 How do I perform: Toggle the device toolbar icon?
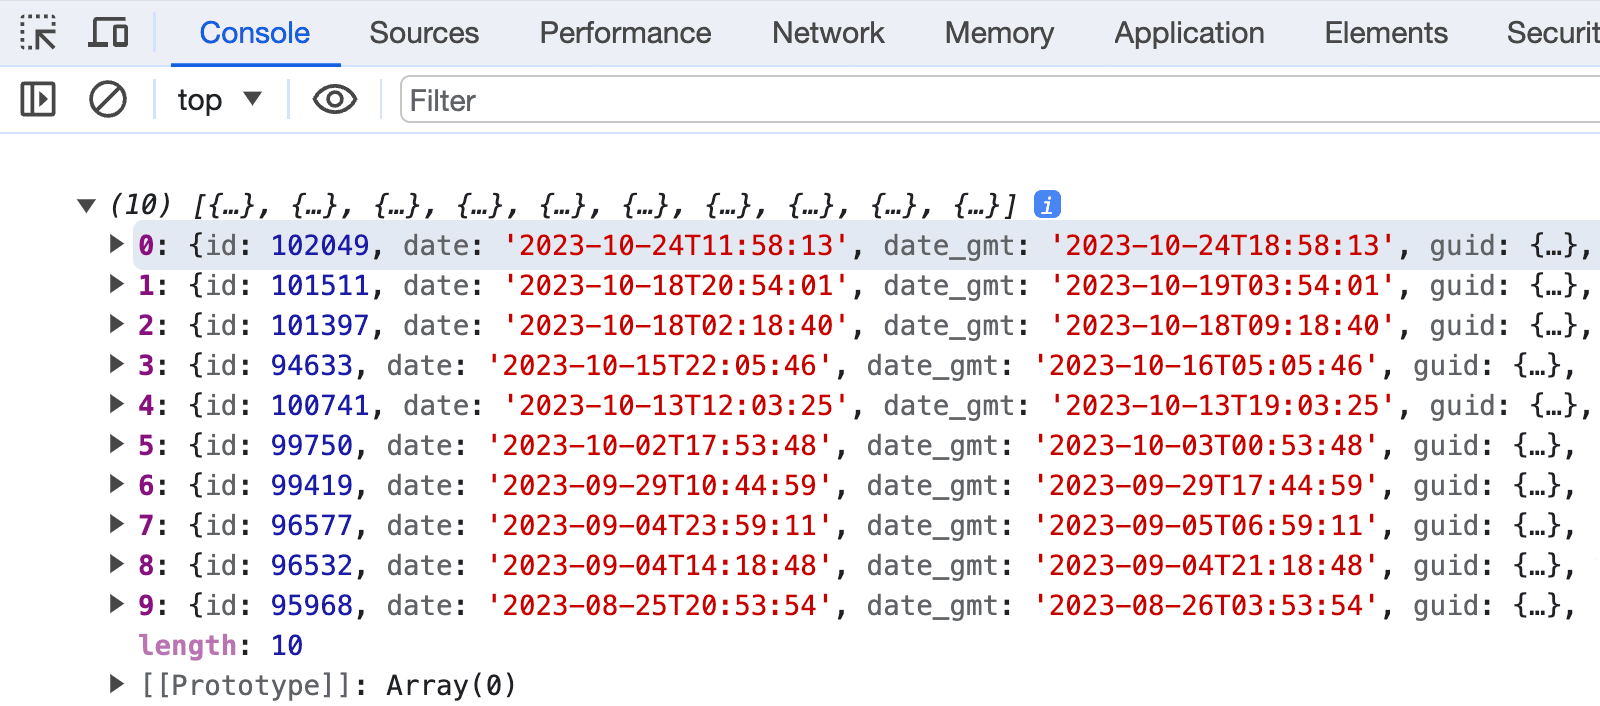point(108,33)
